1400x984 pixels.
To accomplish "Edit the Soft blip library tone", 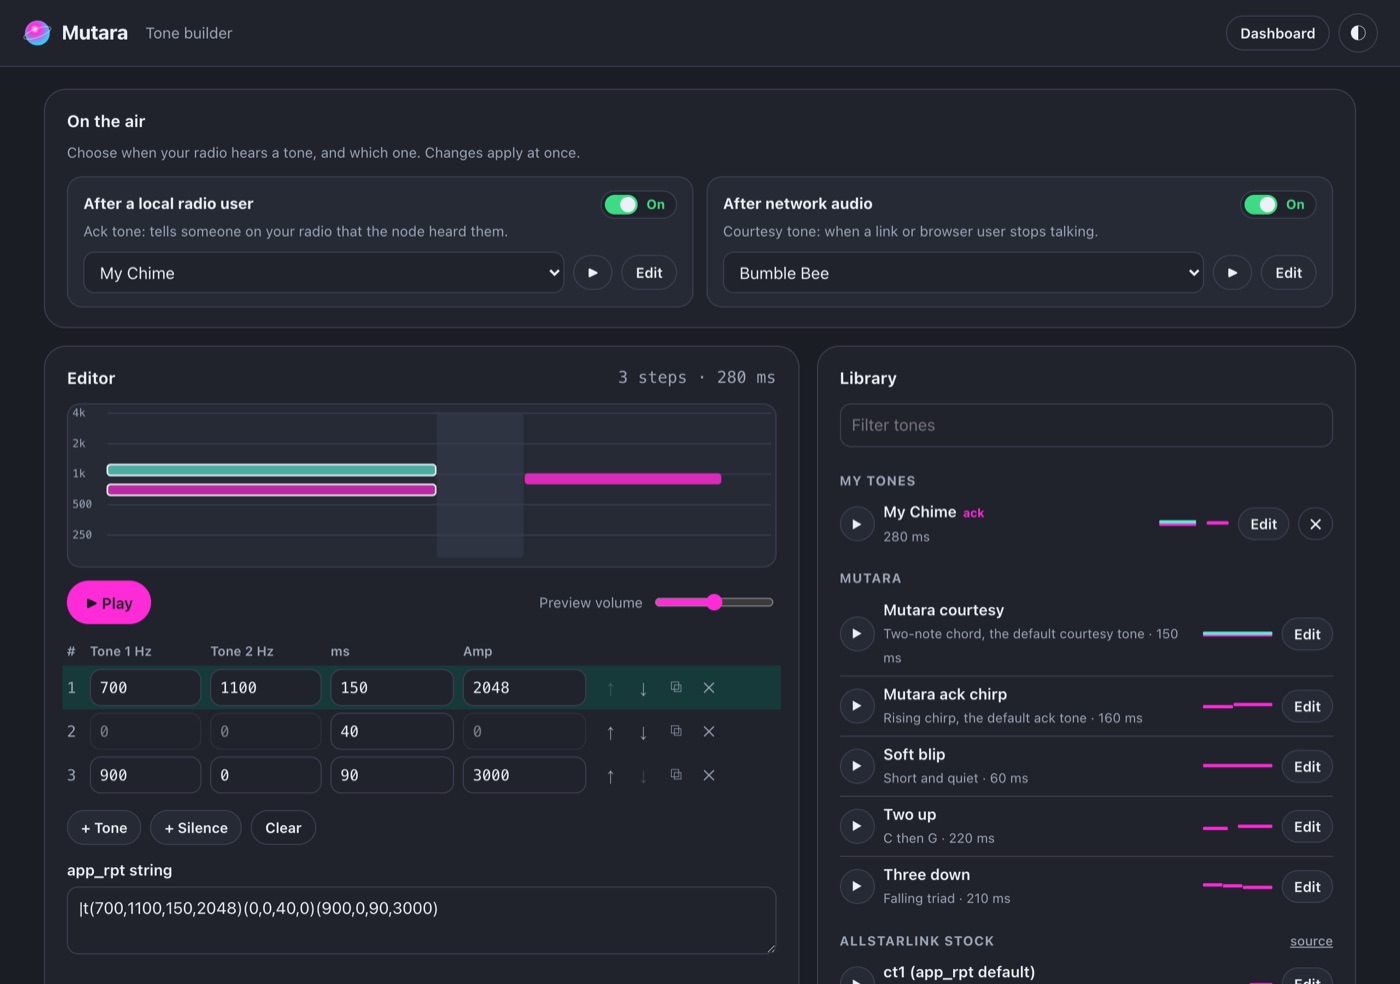I will pos(1307,766).
